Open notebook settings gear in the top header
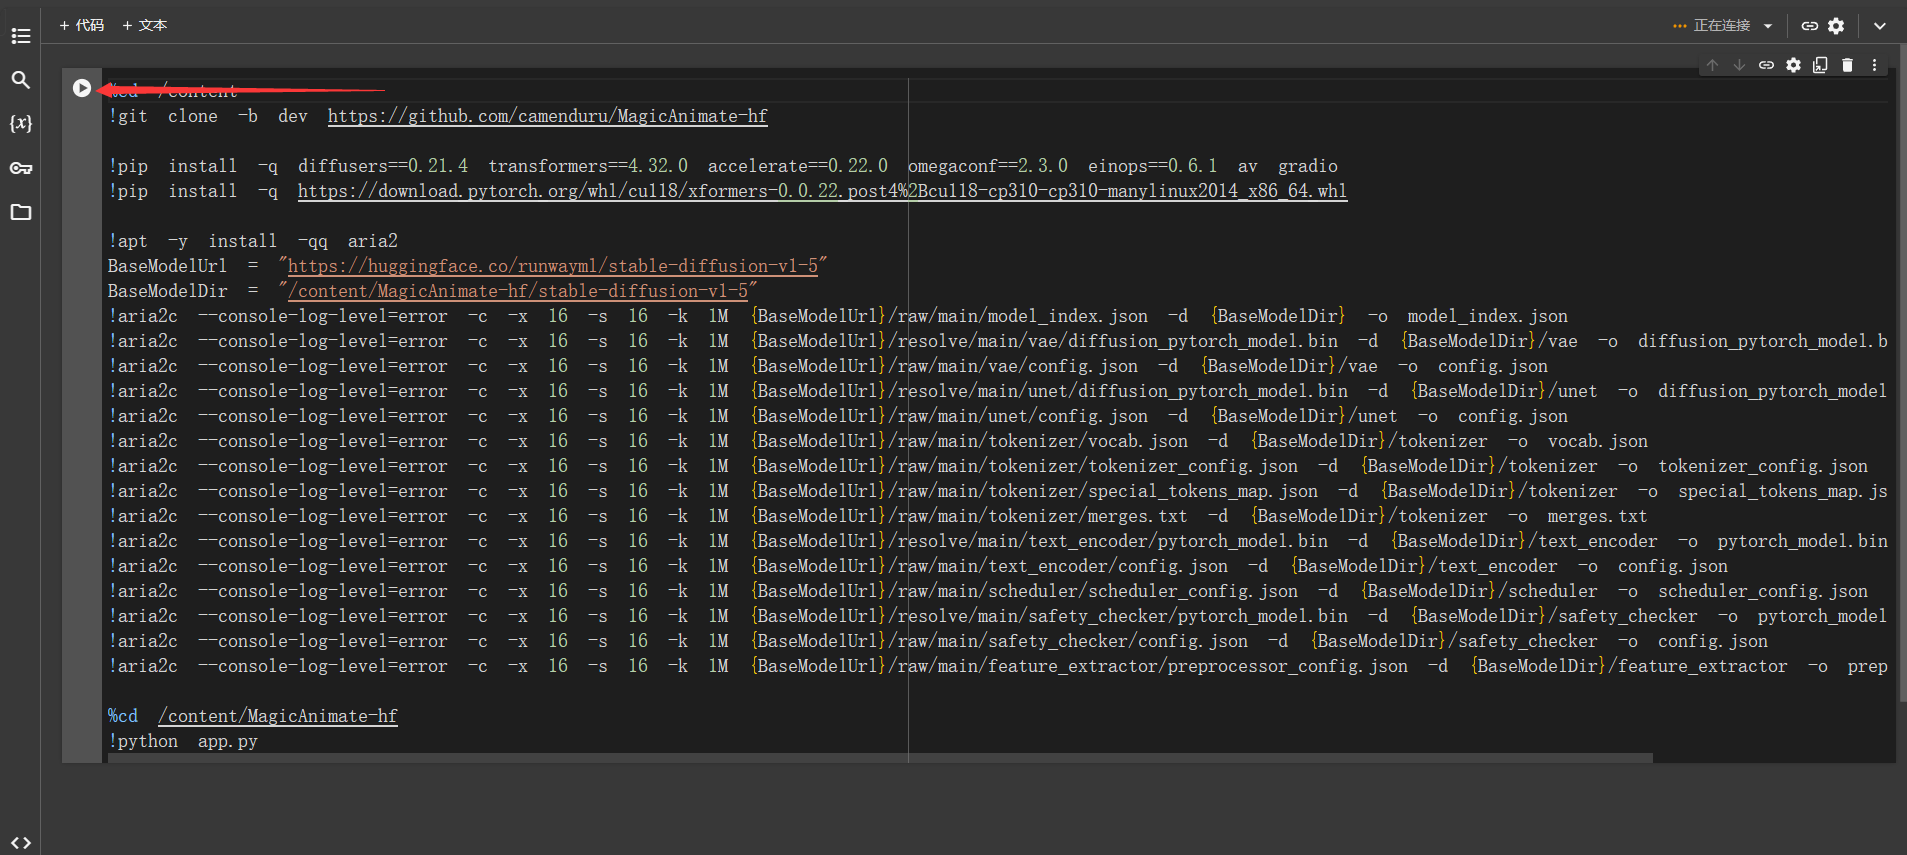This screenshot has width=1907, height=855. [x=1836, y=26]
